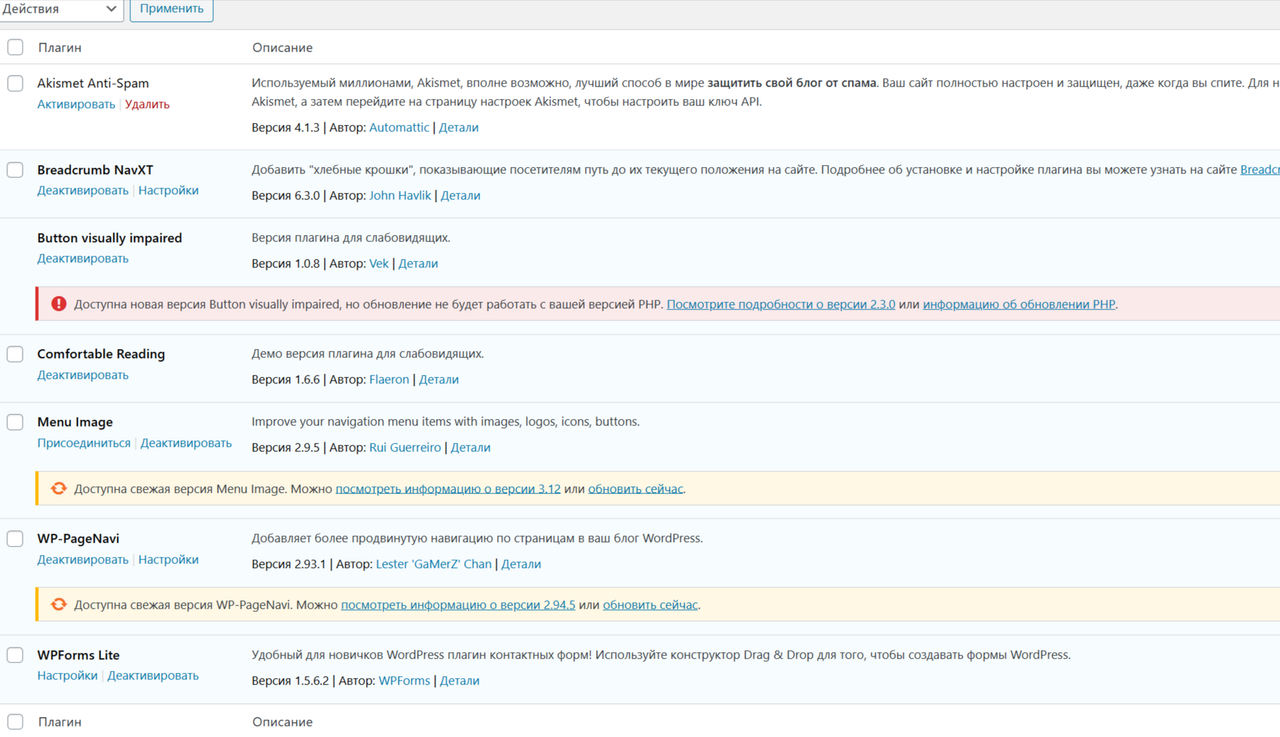Activate the Akismet Anti-Spam plugin
Screen dimensions: 1280x737
76,104
